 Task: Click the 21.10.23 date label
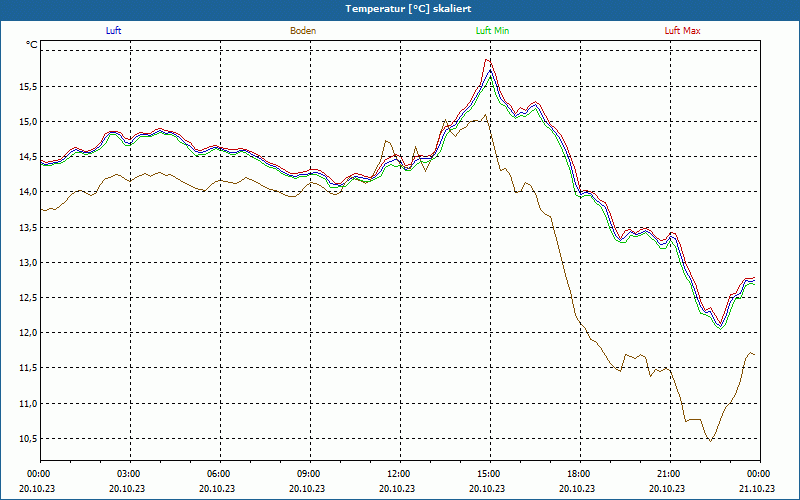click(757, 488)
